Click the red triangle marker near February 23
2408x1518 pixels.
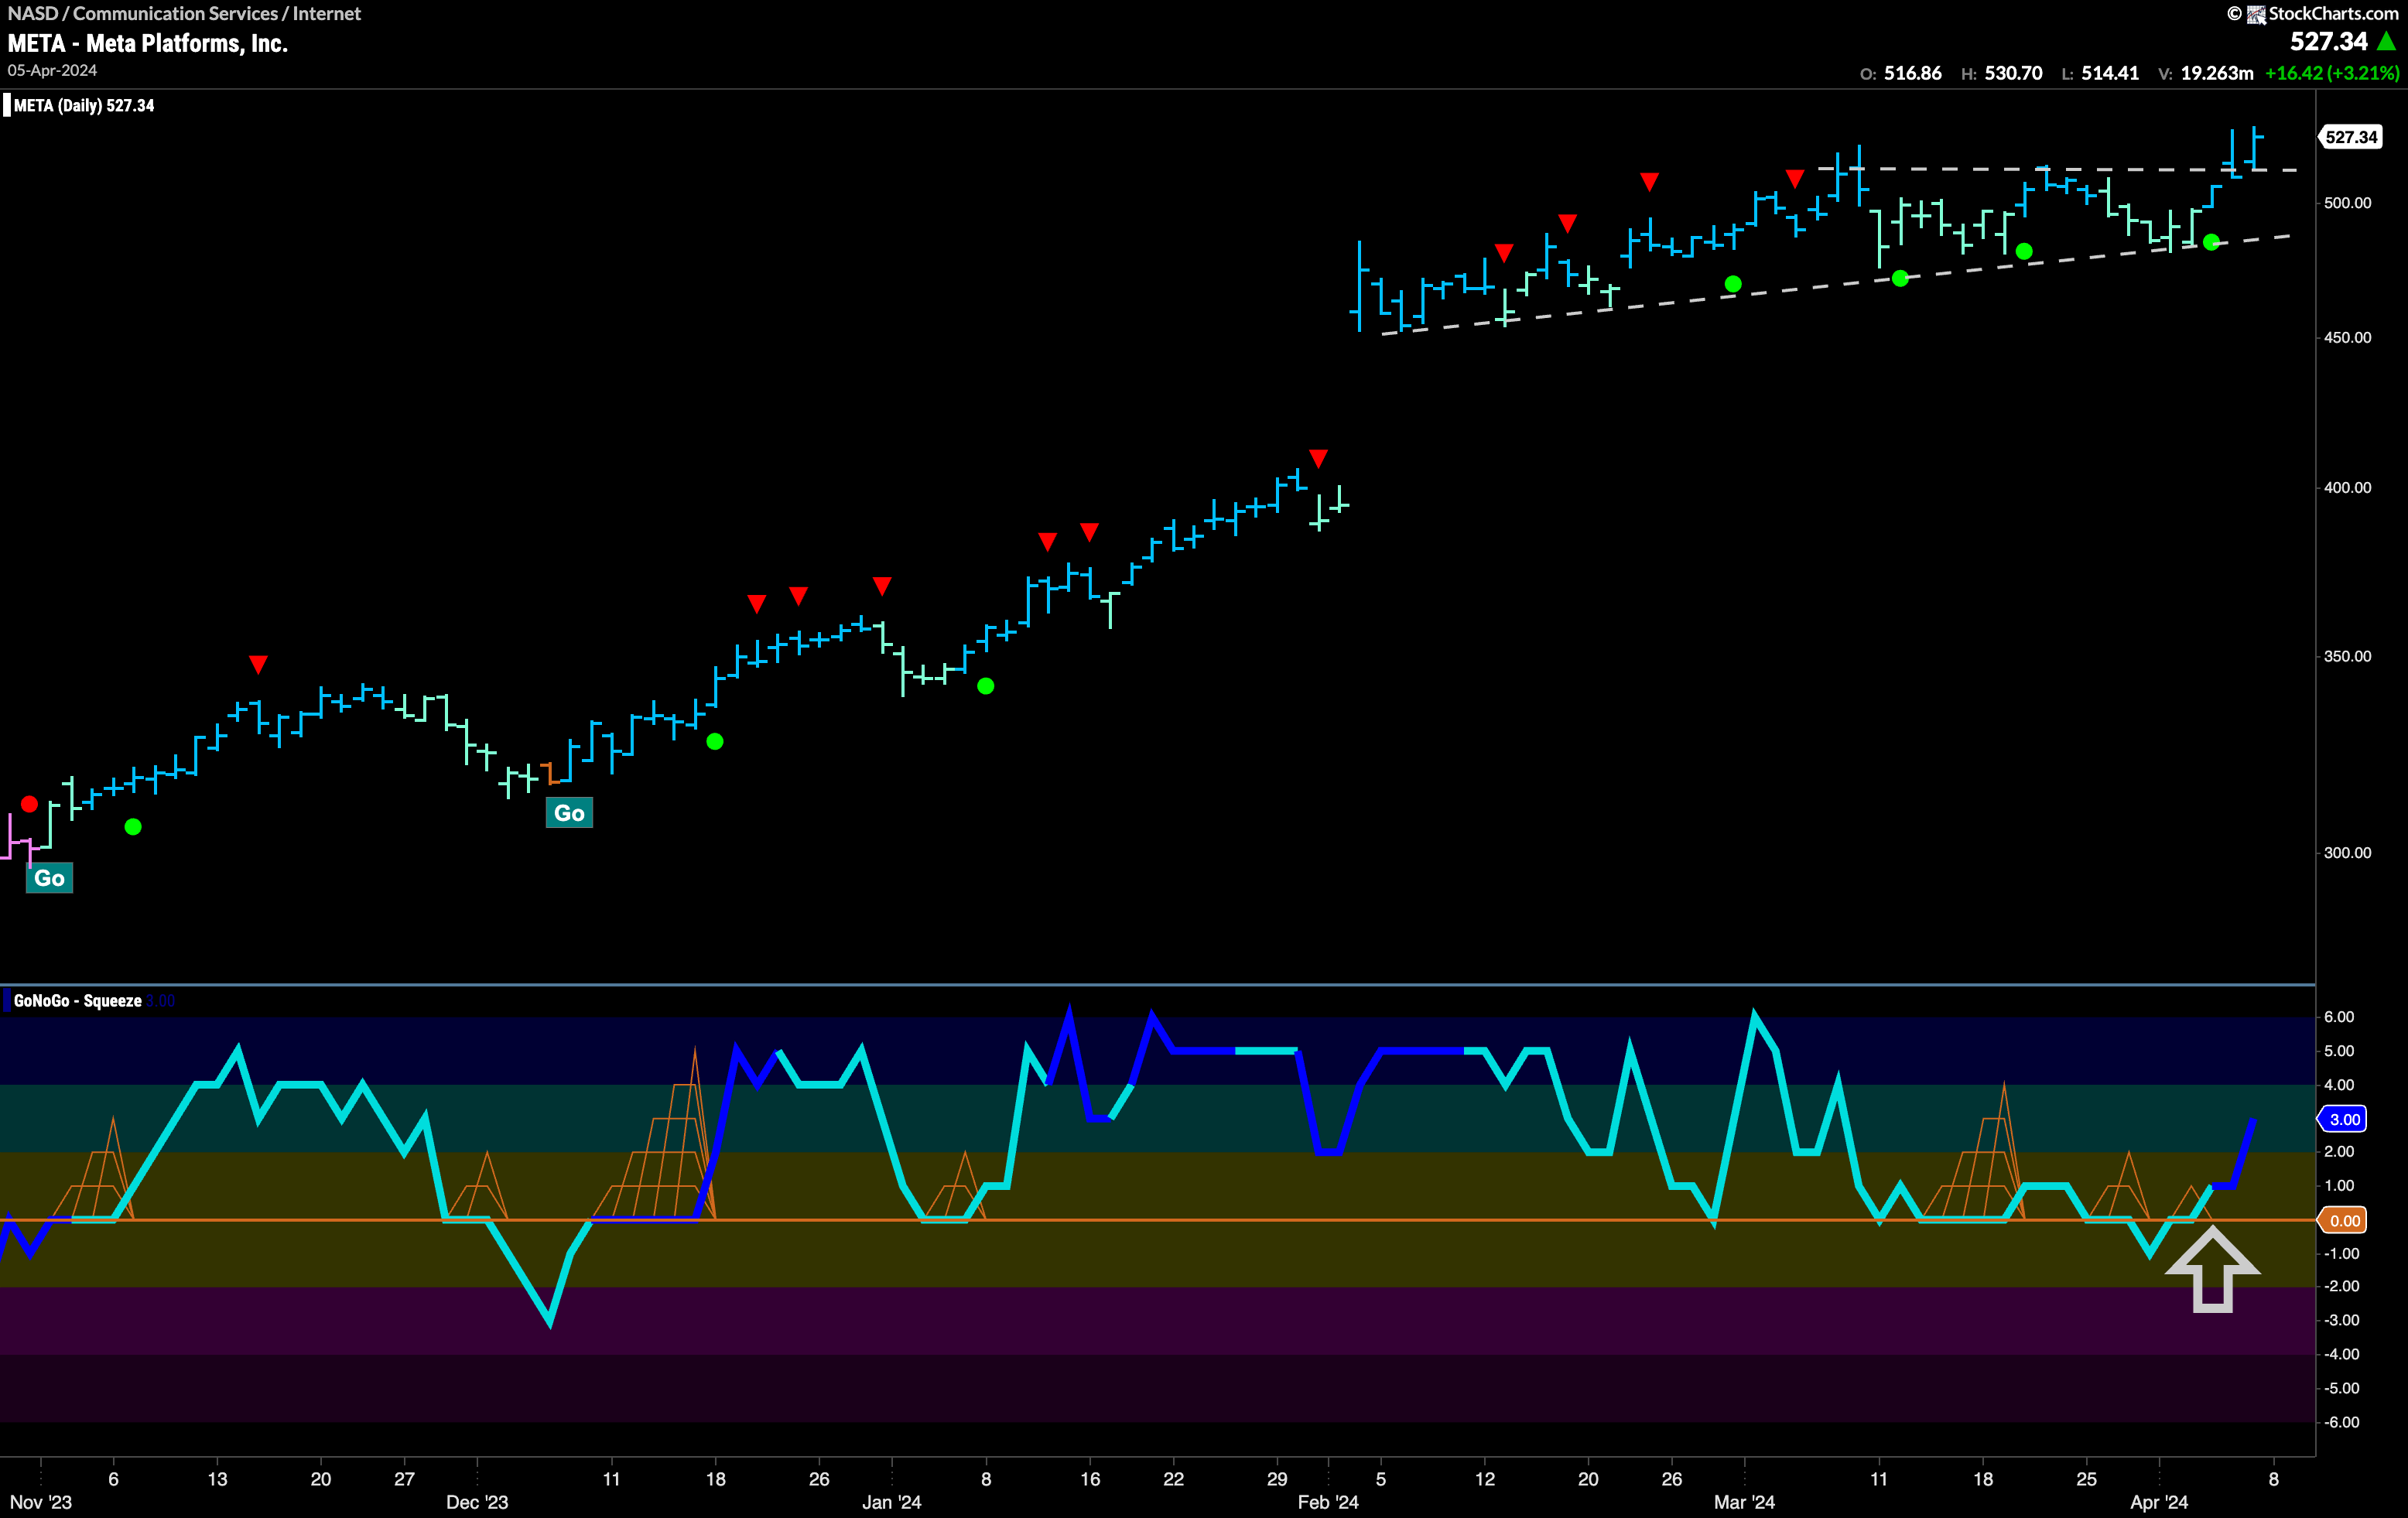click(x=1649, y=182)
